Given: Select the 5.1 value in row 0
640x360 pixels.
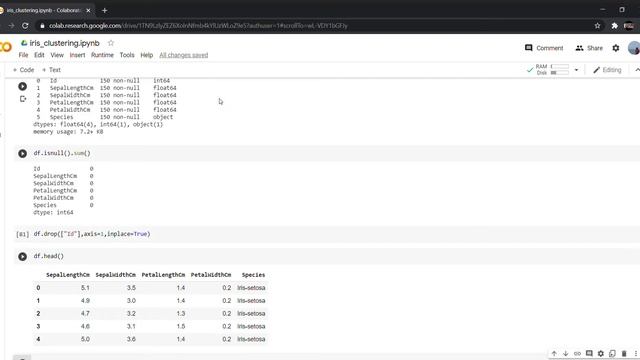Looking at the screenshot, I should pyautogui.click(x=85, y=288).
